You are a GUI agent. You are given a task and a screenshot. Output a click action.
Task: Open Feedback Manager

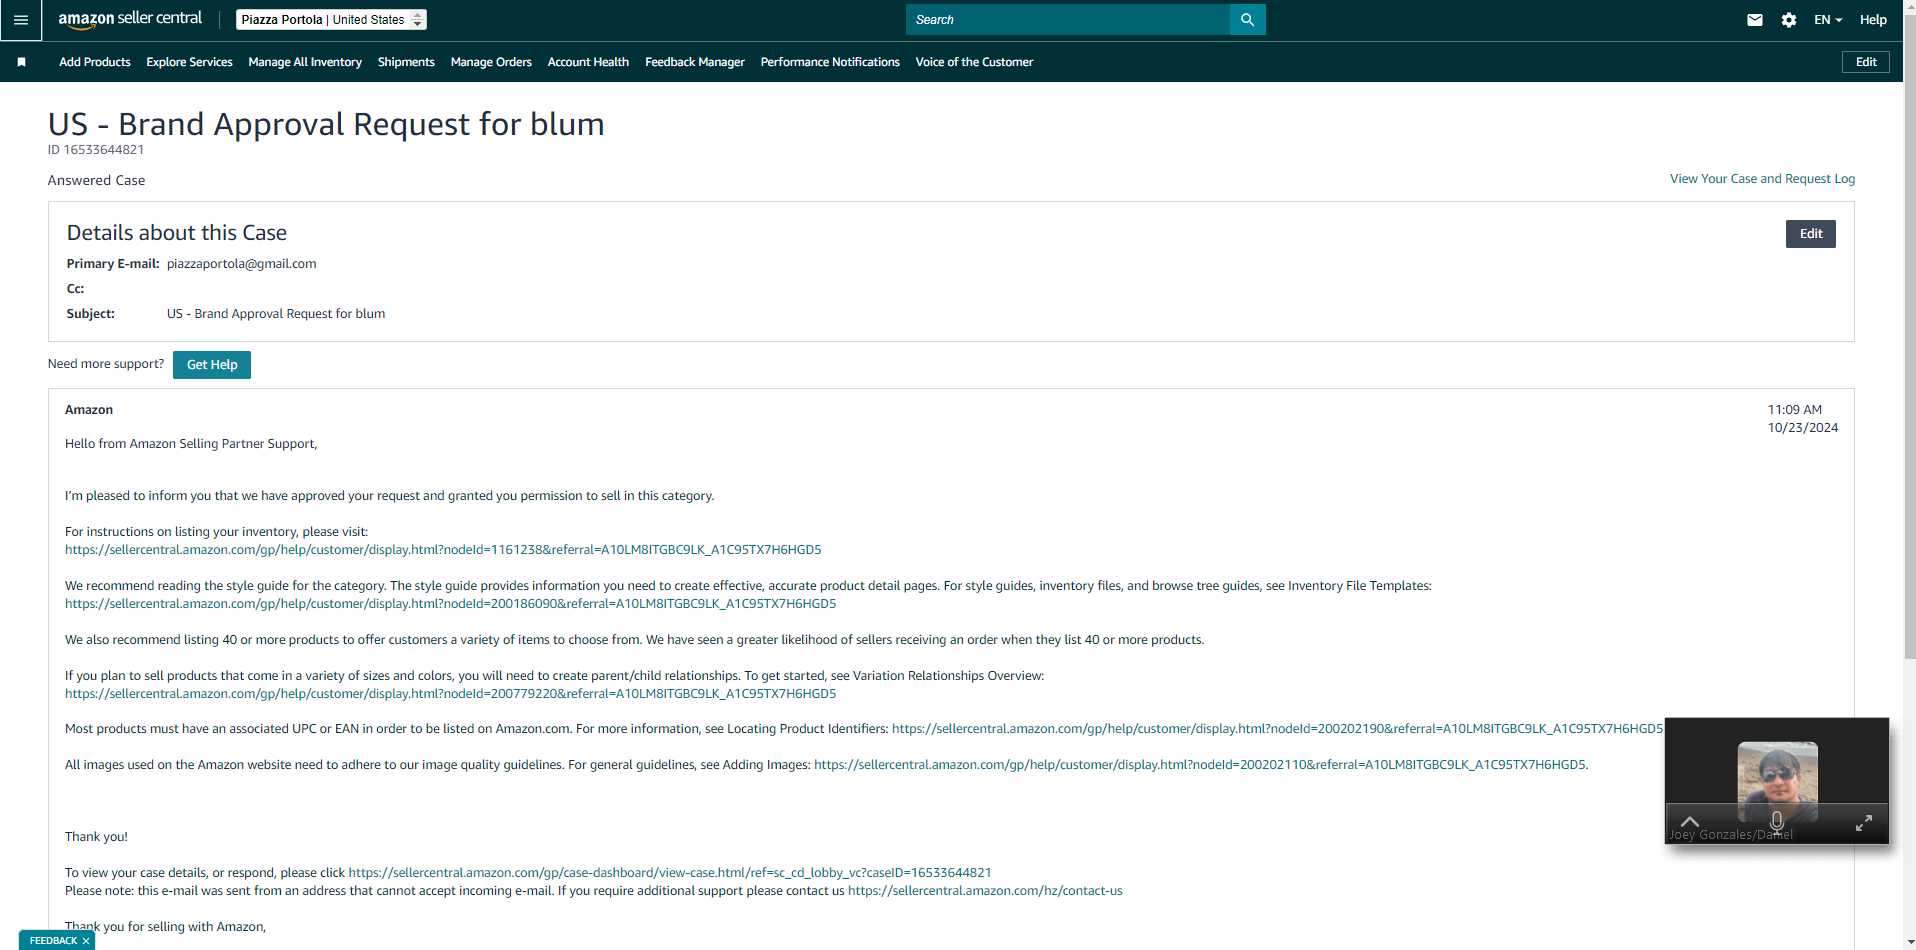coord(695,62)
